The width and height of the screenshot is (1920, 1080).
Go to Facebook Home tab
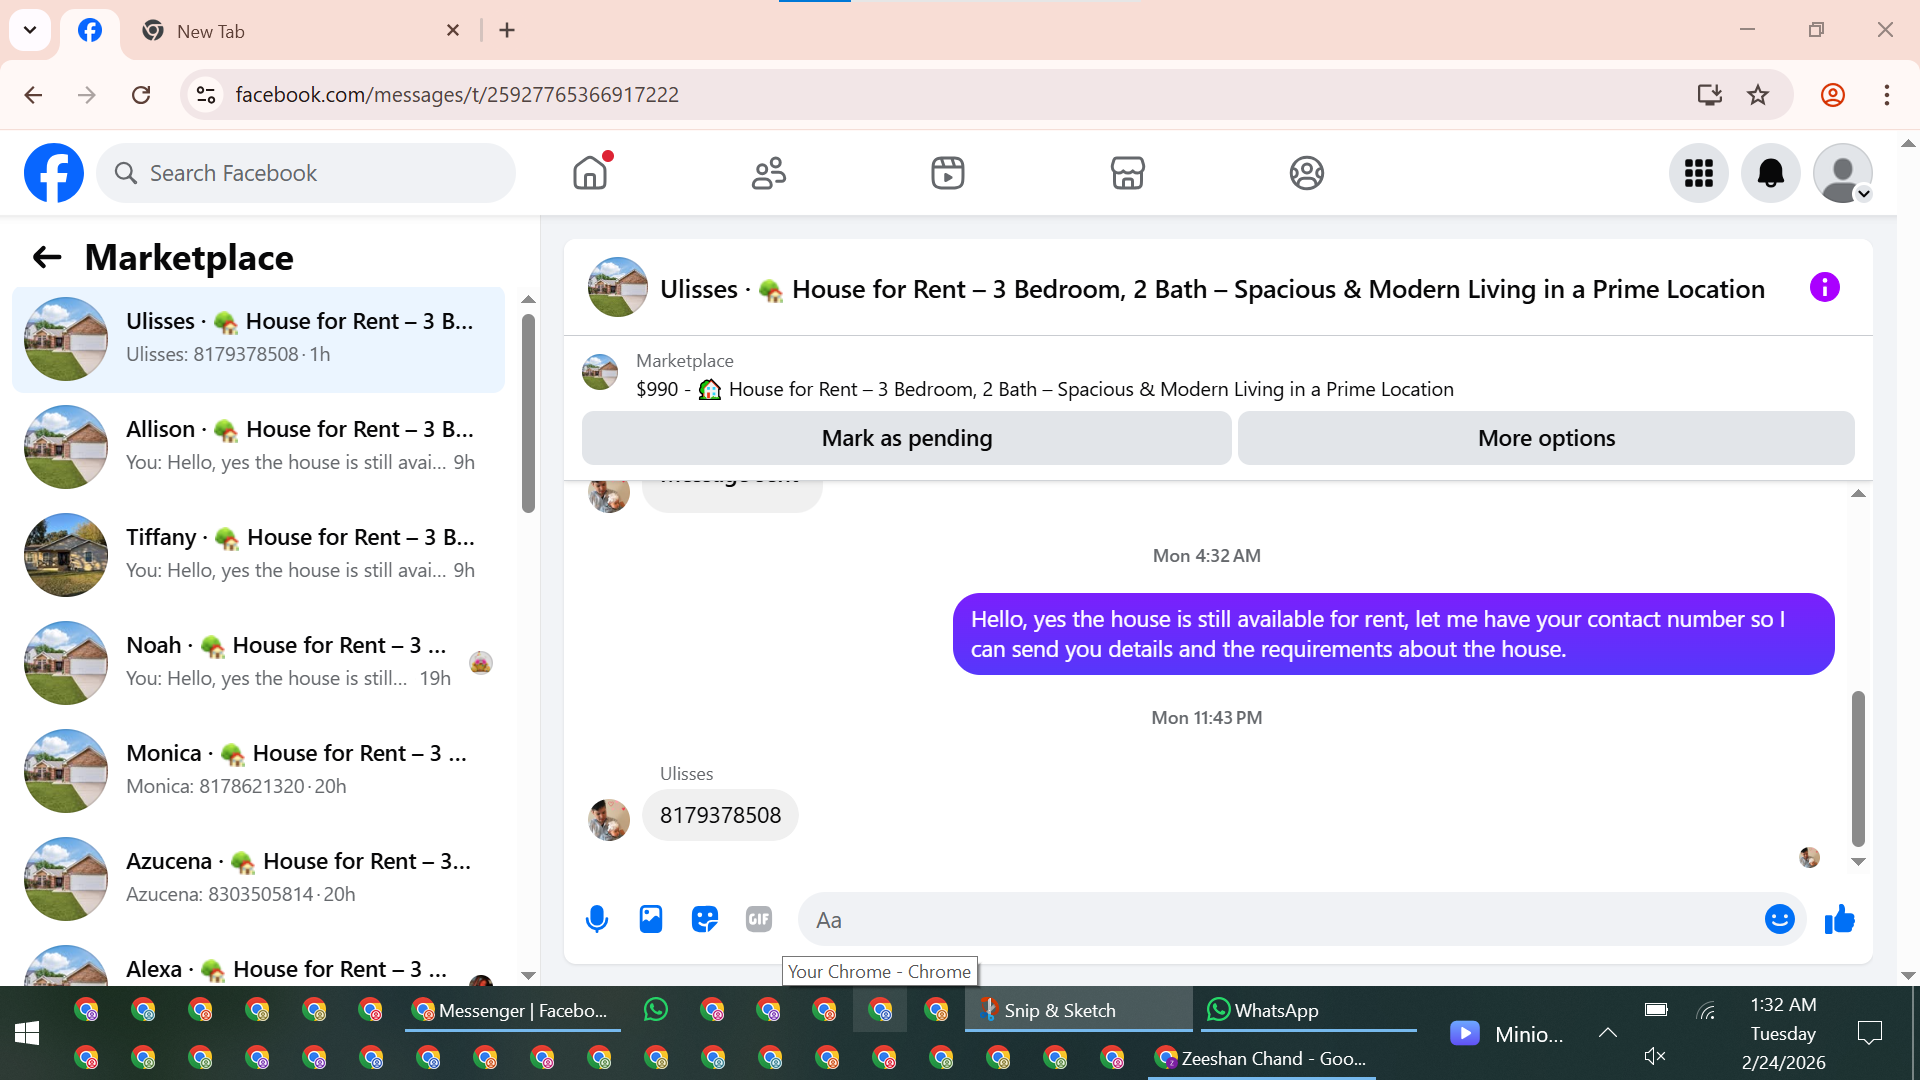point(590,173)
